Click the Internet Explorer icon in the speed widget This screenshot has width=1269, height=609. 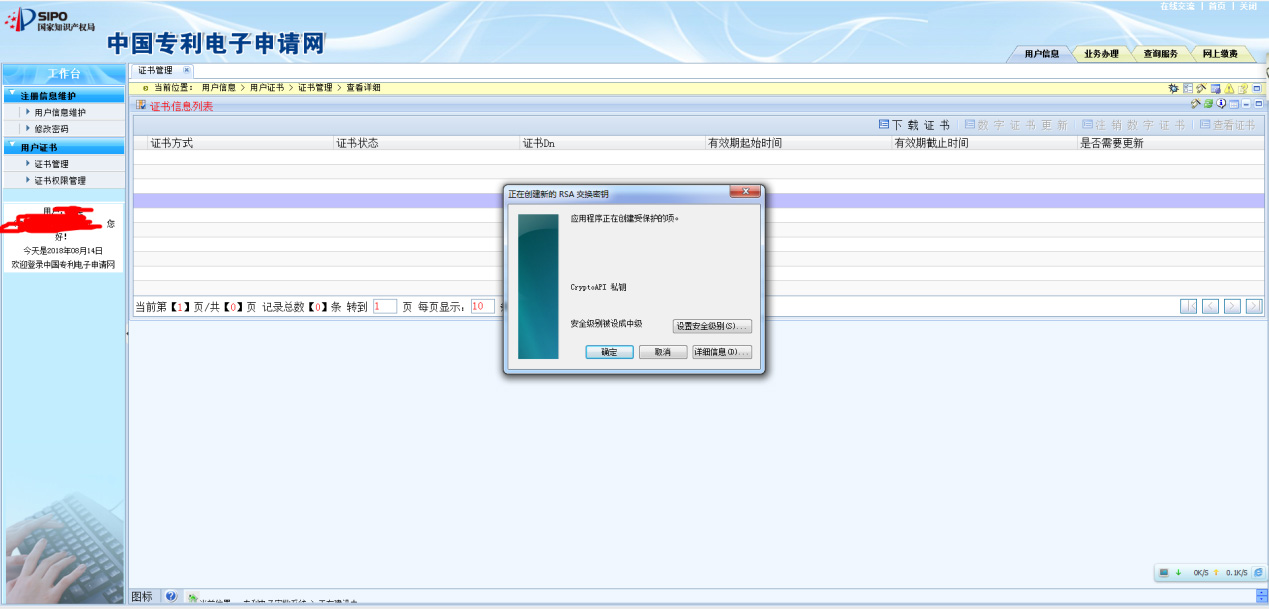click(1259, 572)
